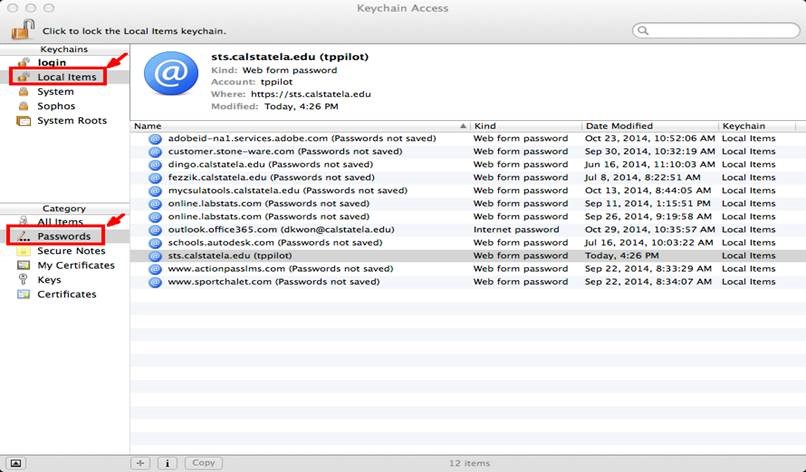Click @ icon beside adobeid-na1.services.adobe.com
The height and width of the screenshot is (472, 806).
[155, 139]
